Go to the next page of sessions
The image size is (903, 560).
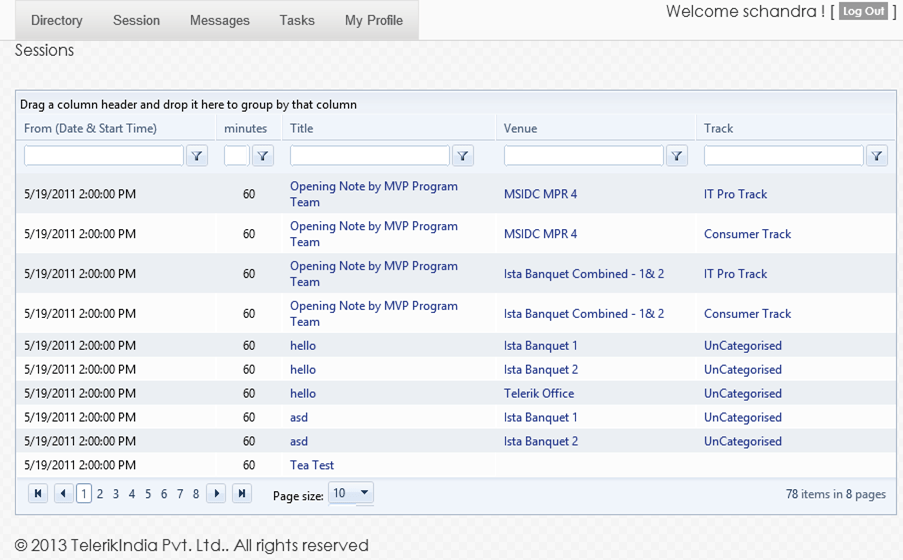216,493
